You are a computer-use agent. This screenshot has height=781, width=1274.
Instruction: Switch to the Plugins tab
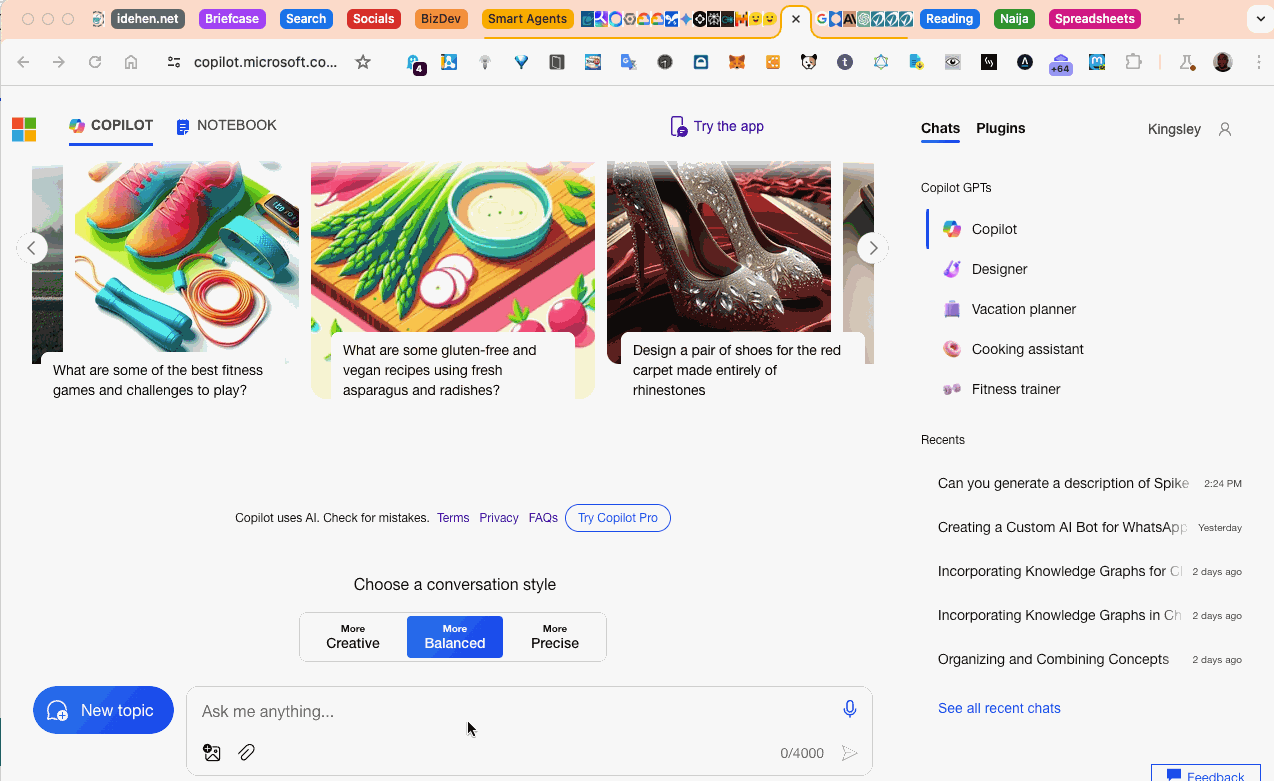1001,128
